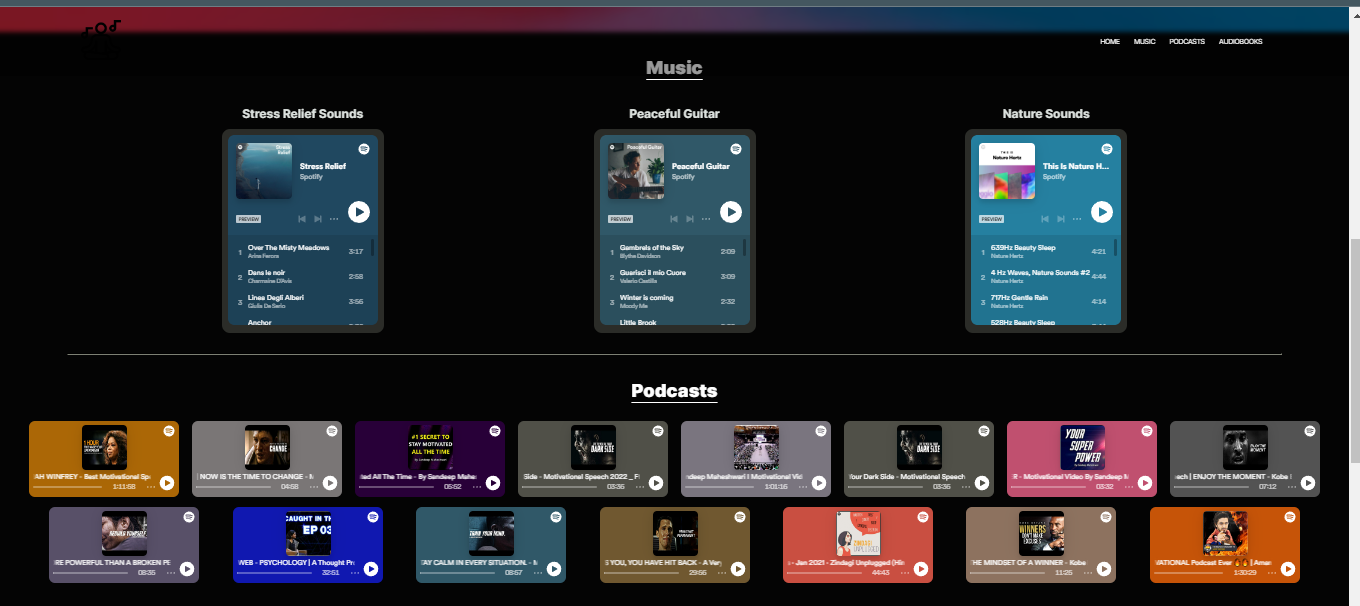Open the Nature Hertz album cover
The image size is (1360, 606).
click(x=1007, y=171)
